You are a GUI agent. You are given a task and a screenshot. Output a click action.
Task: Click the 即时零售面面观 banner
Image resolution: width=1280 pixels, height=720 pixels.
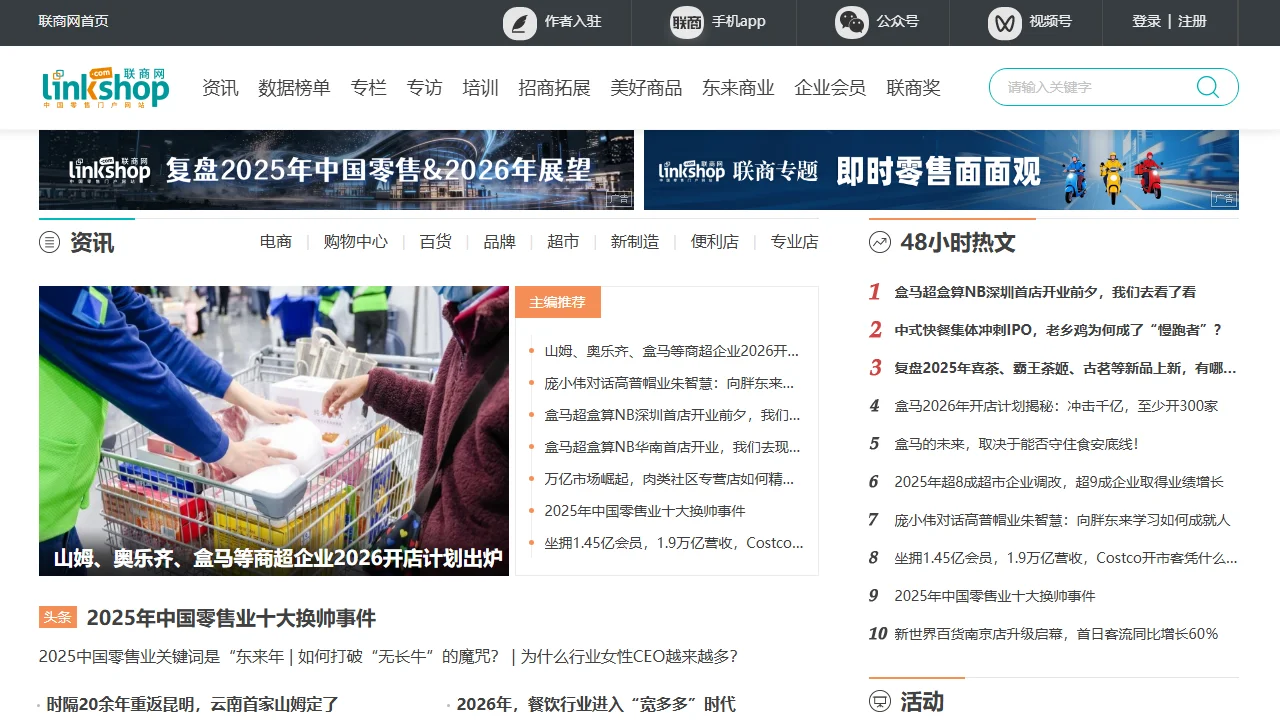pos(940,170)
